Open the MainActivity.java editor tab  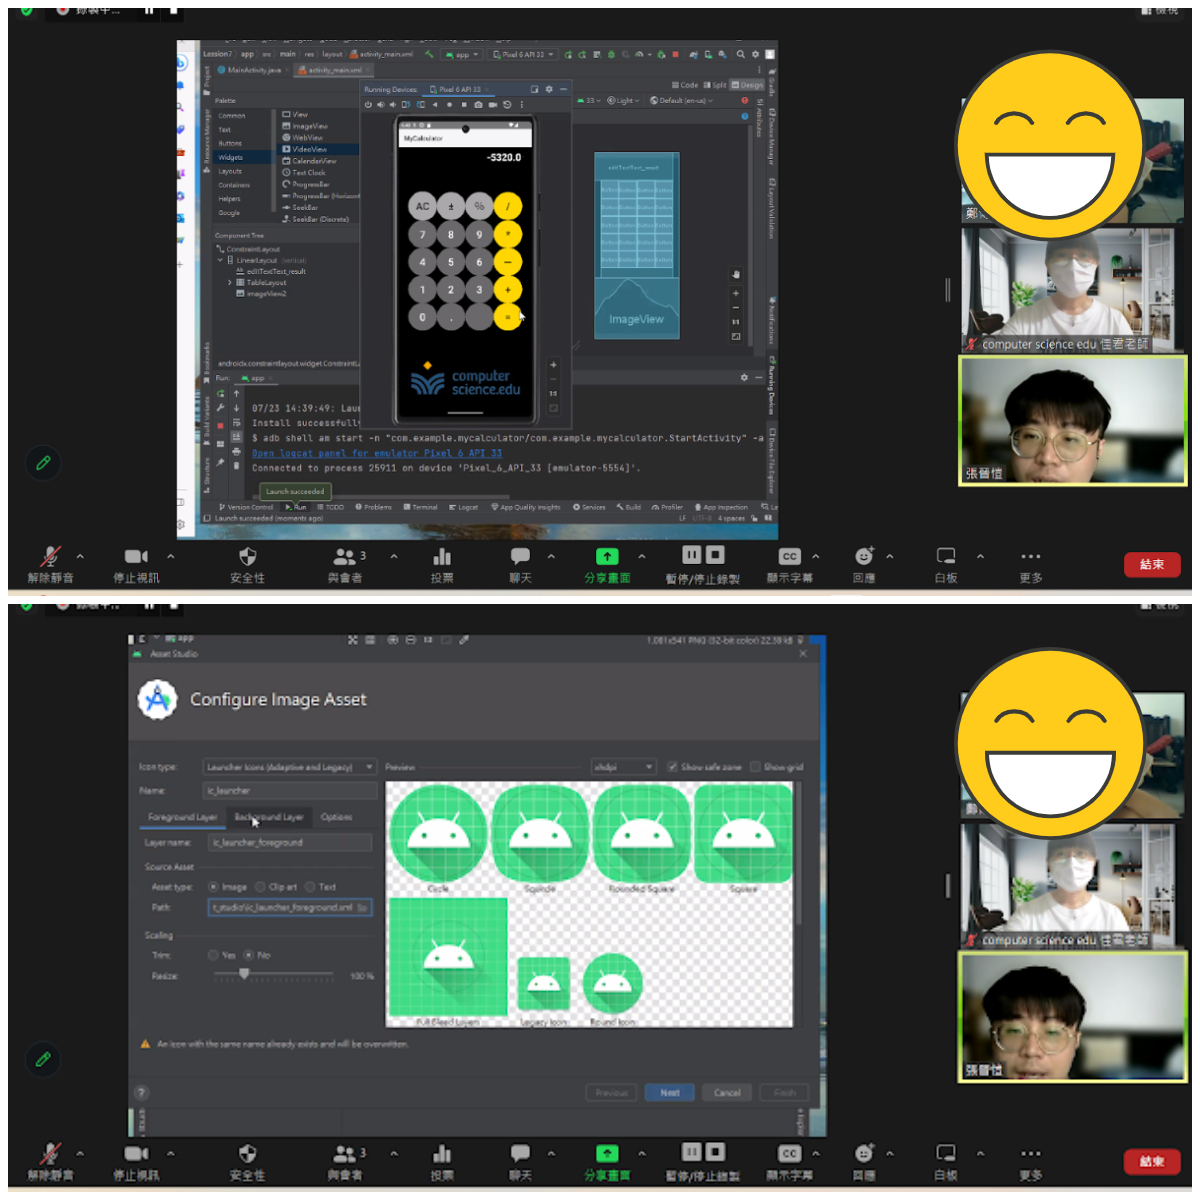coord(253,70)
